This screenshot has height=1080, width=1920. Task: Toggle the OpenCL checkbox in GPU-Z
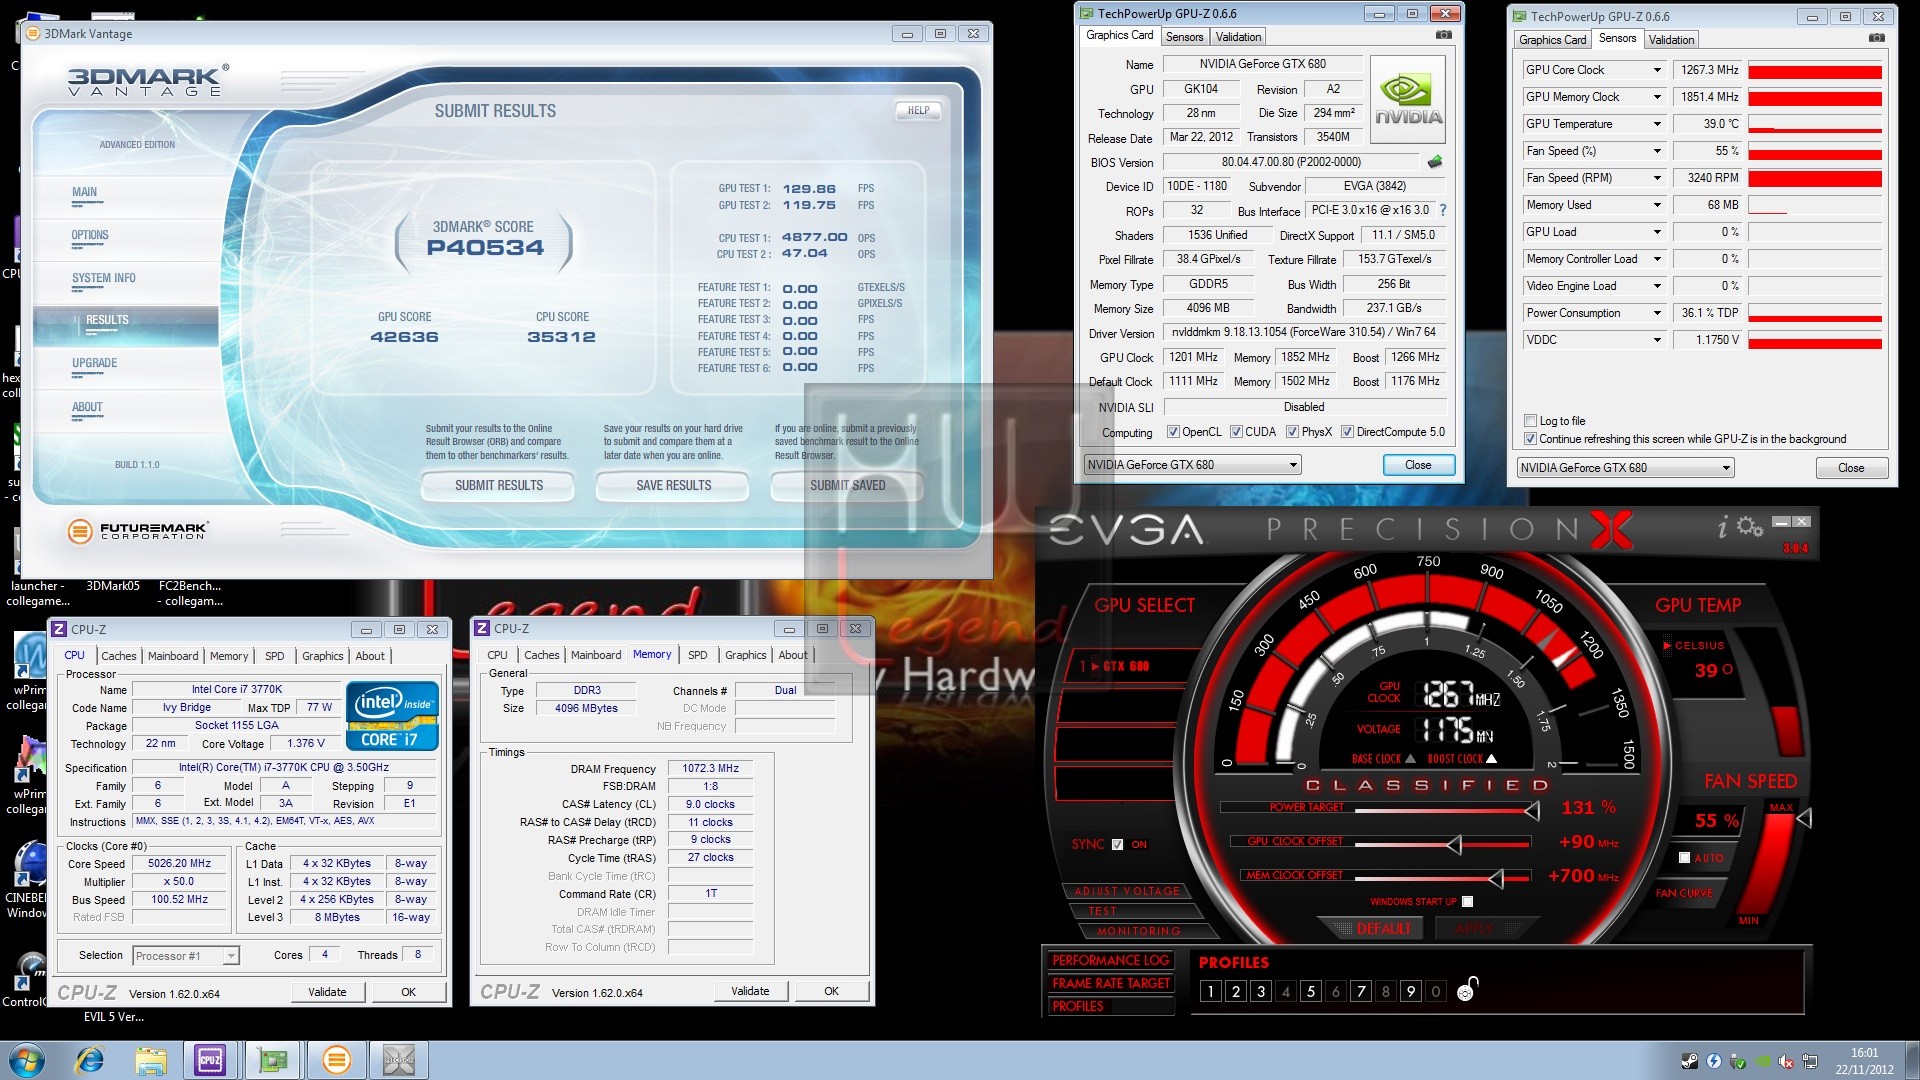point(1174,432)
